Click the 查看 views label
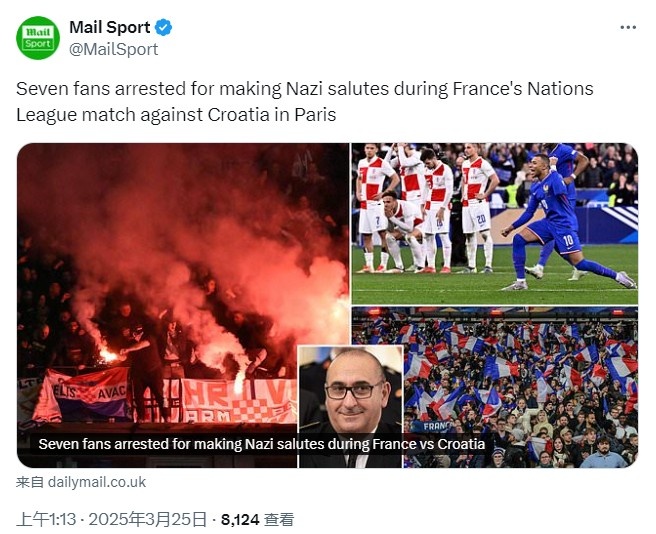 click(x=280, y=519)
